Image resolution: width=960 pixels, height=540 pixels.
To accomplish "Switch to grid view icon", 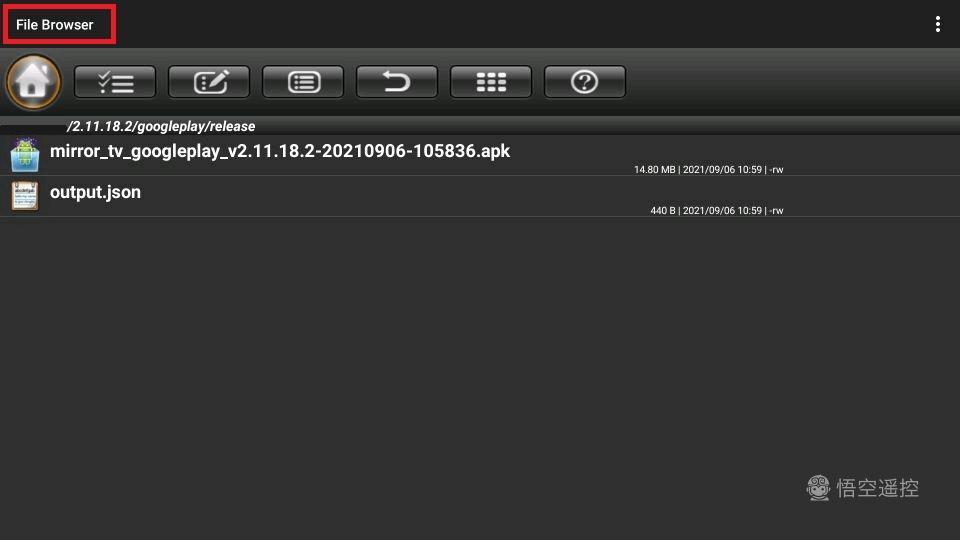I will tap(491, 81).
